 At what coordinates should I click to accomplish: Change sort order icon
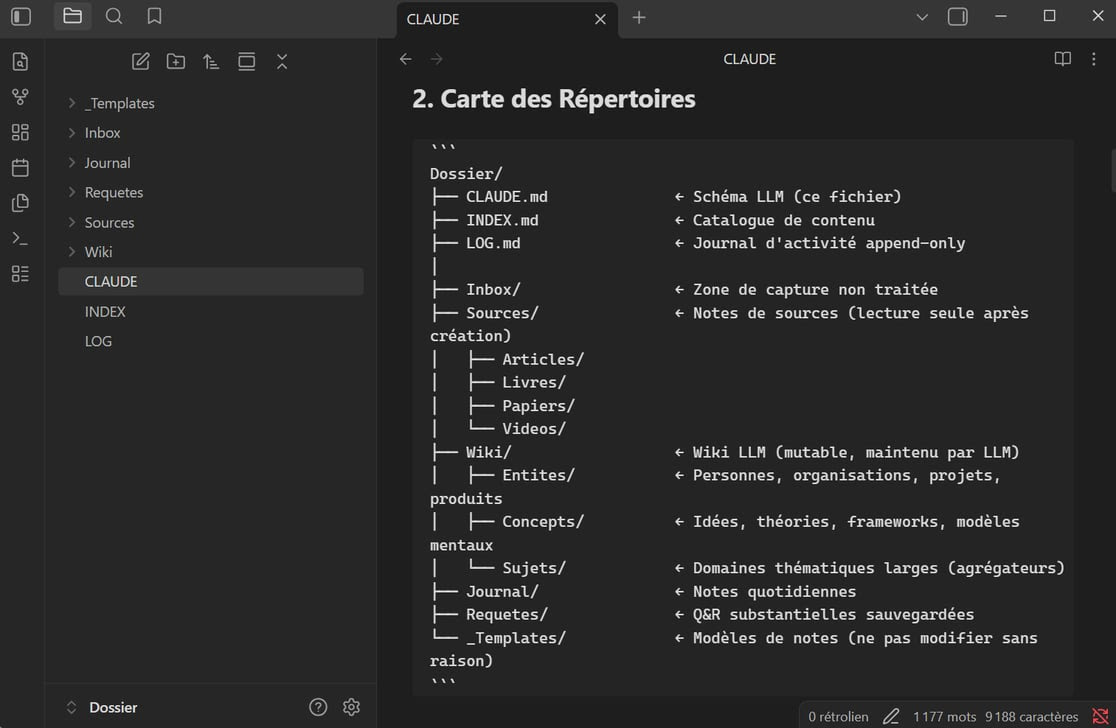tap(211, 61)
